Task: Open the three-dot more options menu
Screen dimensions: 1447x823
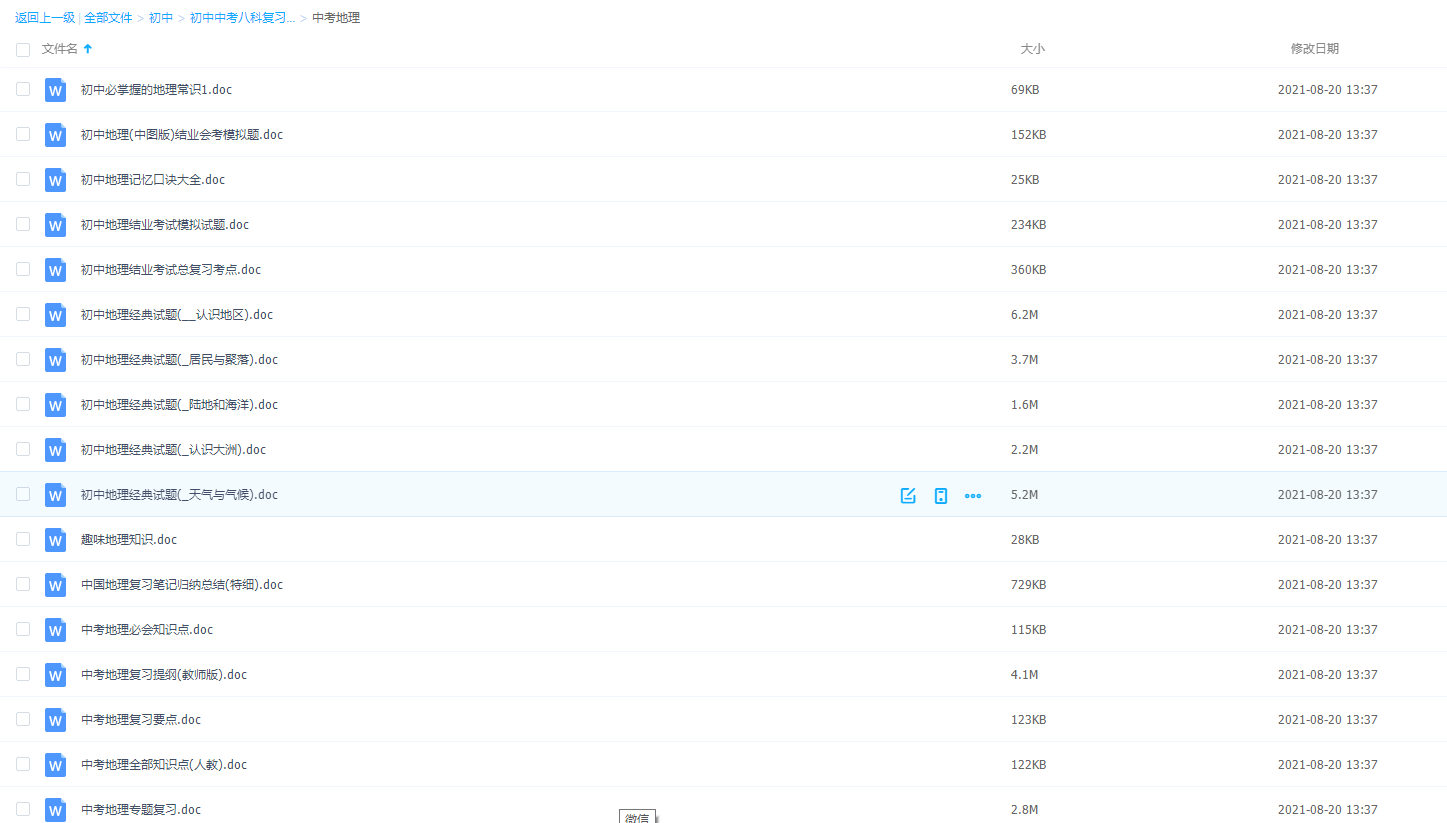Action: (972, 496)
